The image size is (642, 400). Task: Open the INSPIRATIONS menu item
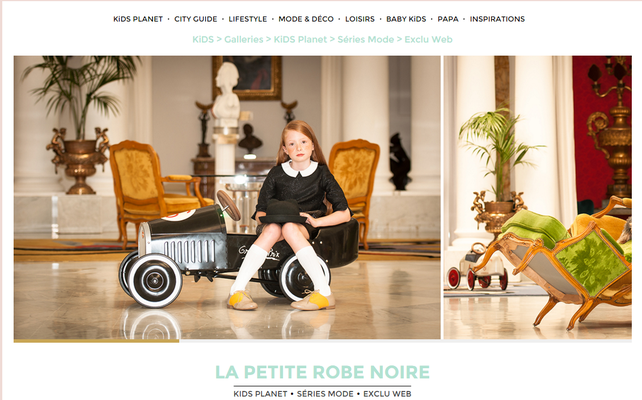coord(497,19)
